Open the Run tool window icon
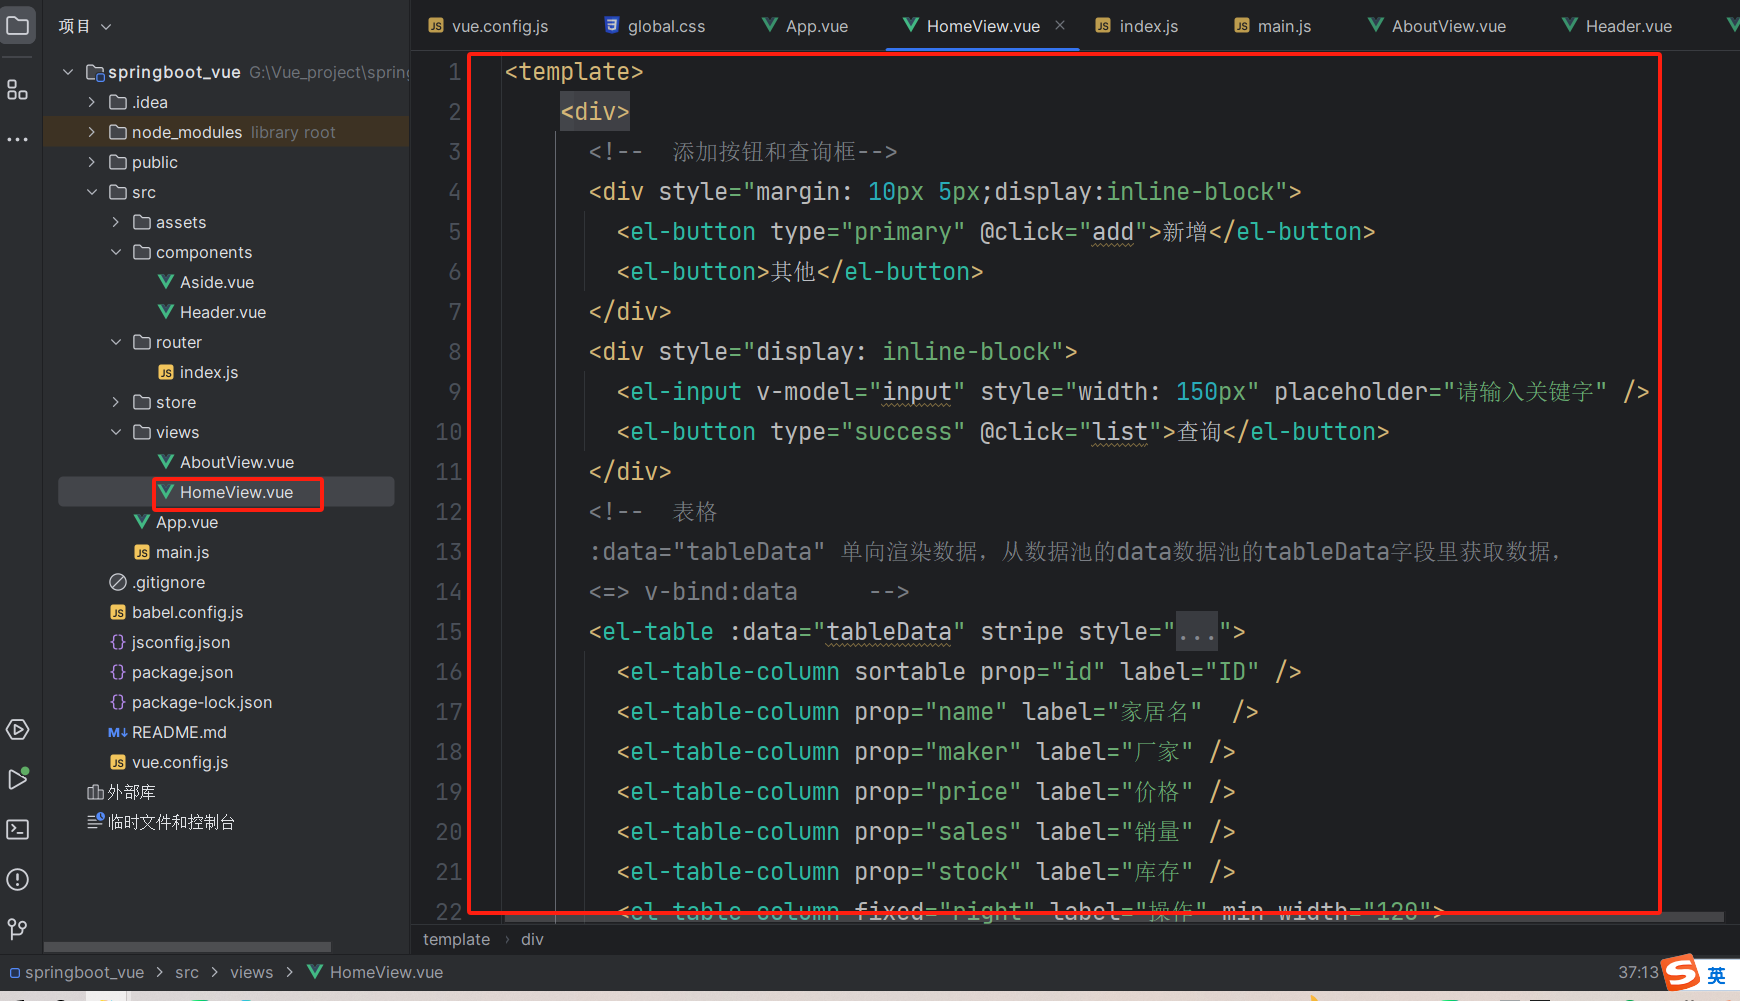Screen dimensions: 1740x1001 pos(18,779)
